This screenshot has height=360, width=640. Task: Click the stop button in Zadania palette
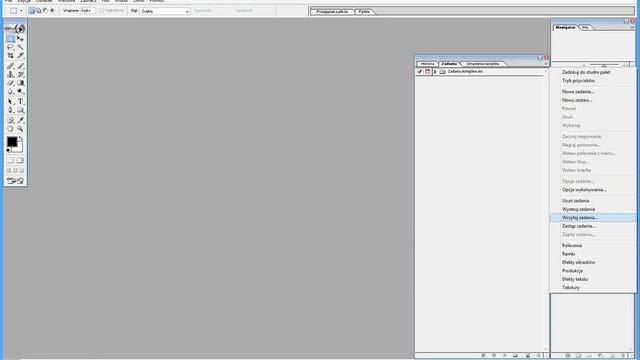483,356
